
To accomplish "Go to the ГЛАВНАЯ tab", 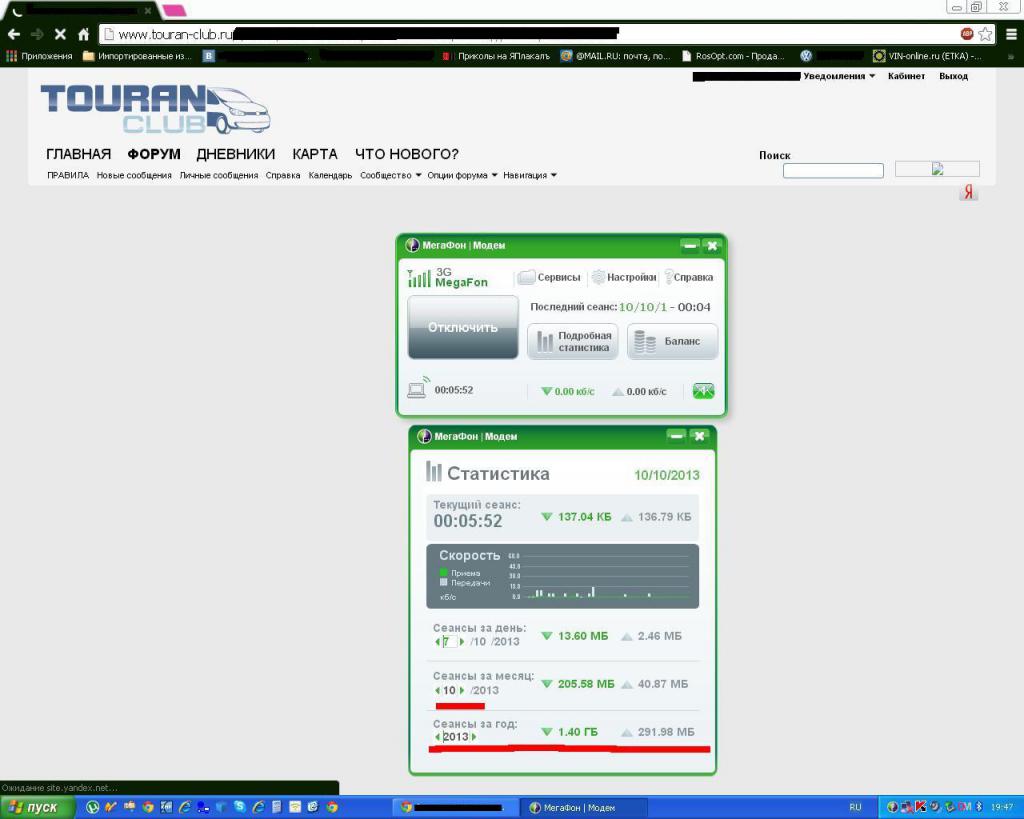I will 78,154.
